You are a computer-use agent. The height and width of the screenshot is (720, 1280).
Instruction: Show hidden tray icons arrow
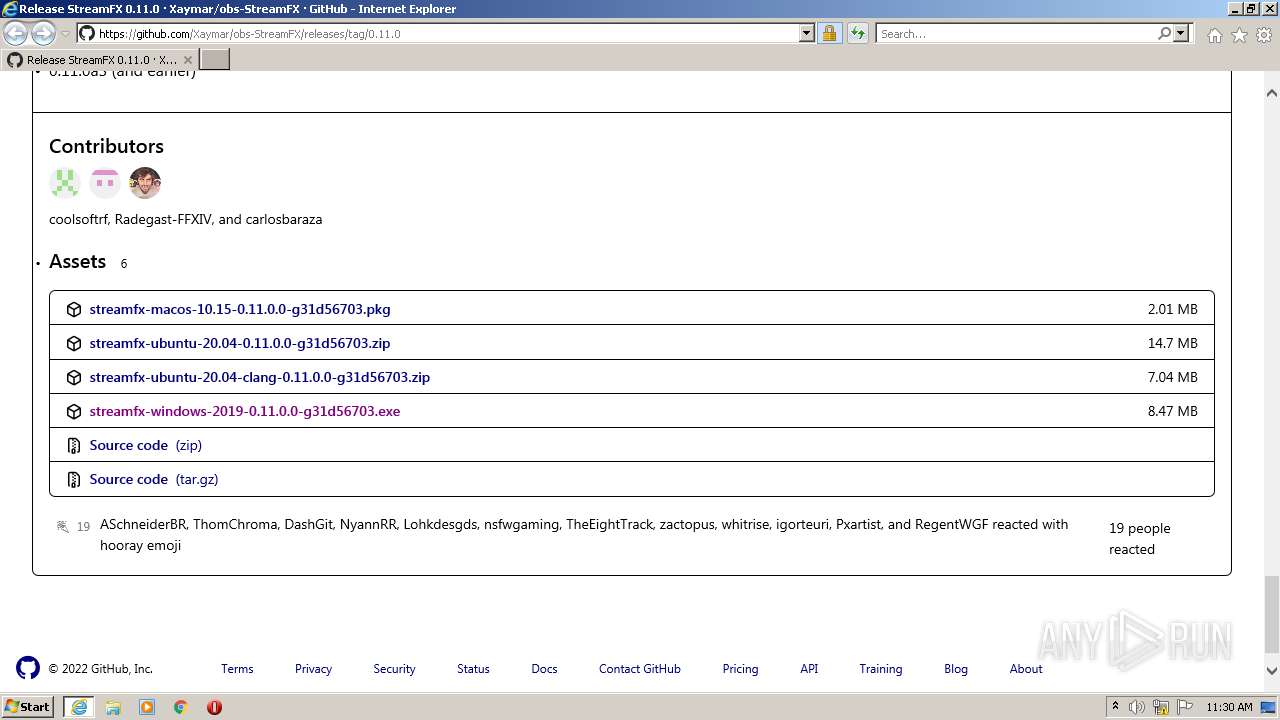click(x=1115, y=707)
